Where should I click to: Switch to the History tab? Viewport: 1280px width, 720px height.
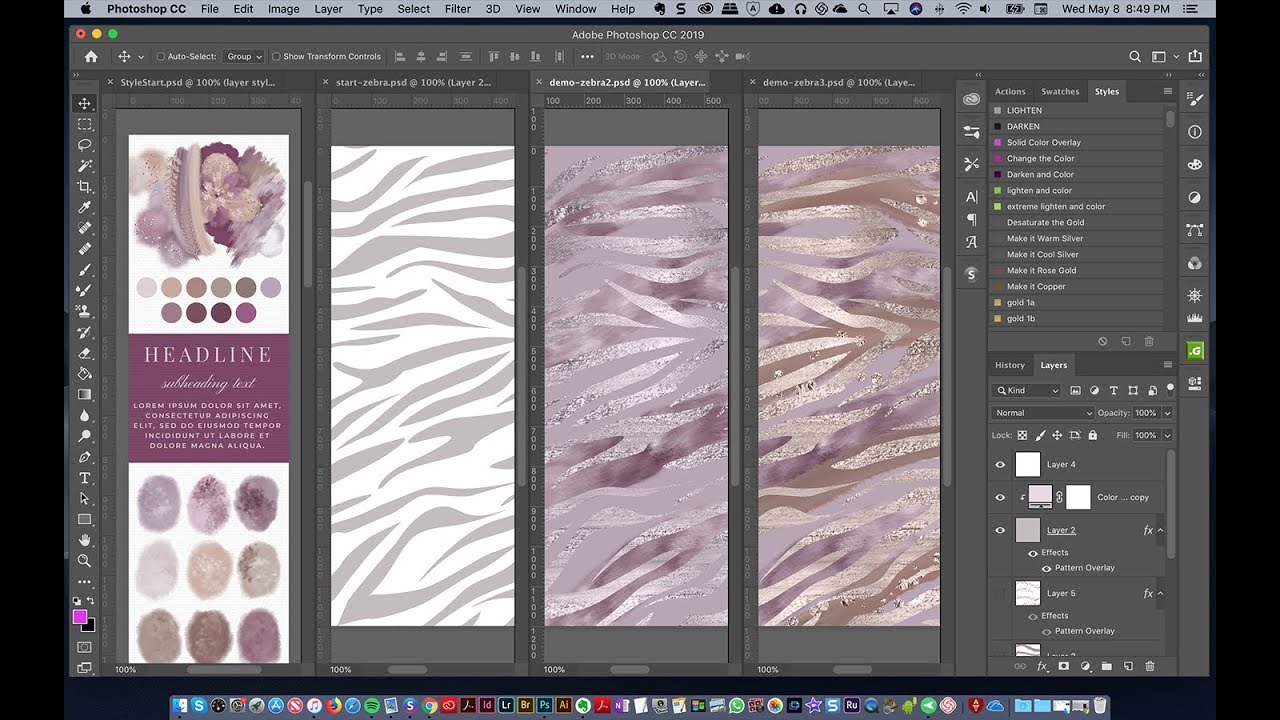point(1010,365)
